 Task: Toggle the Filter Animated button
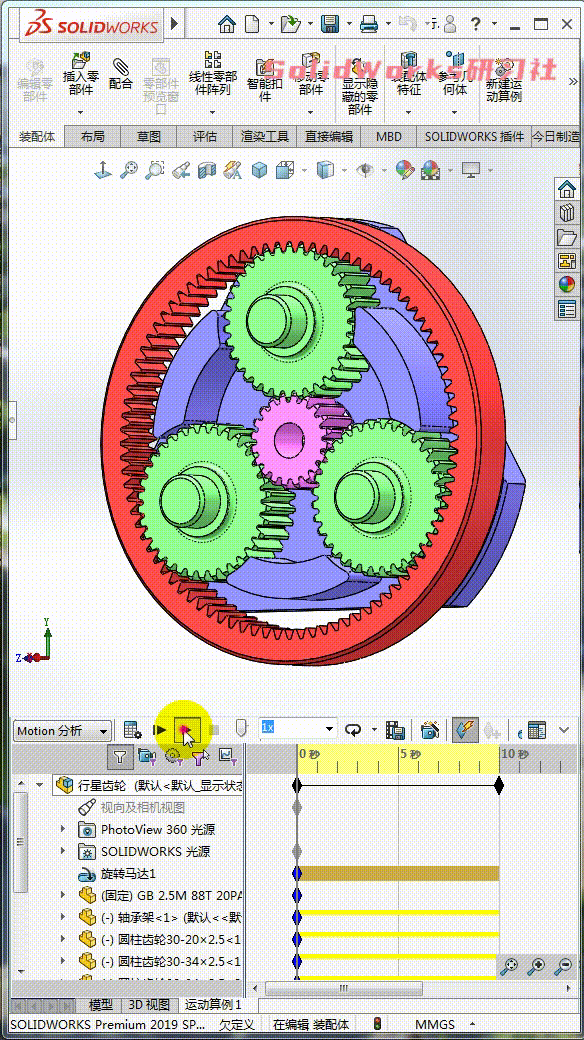146,755
